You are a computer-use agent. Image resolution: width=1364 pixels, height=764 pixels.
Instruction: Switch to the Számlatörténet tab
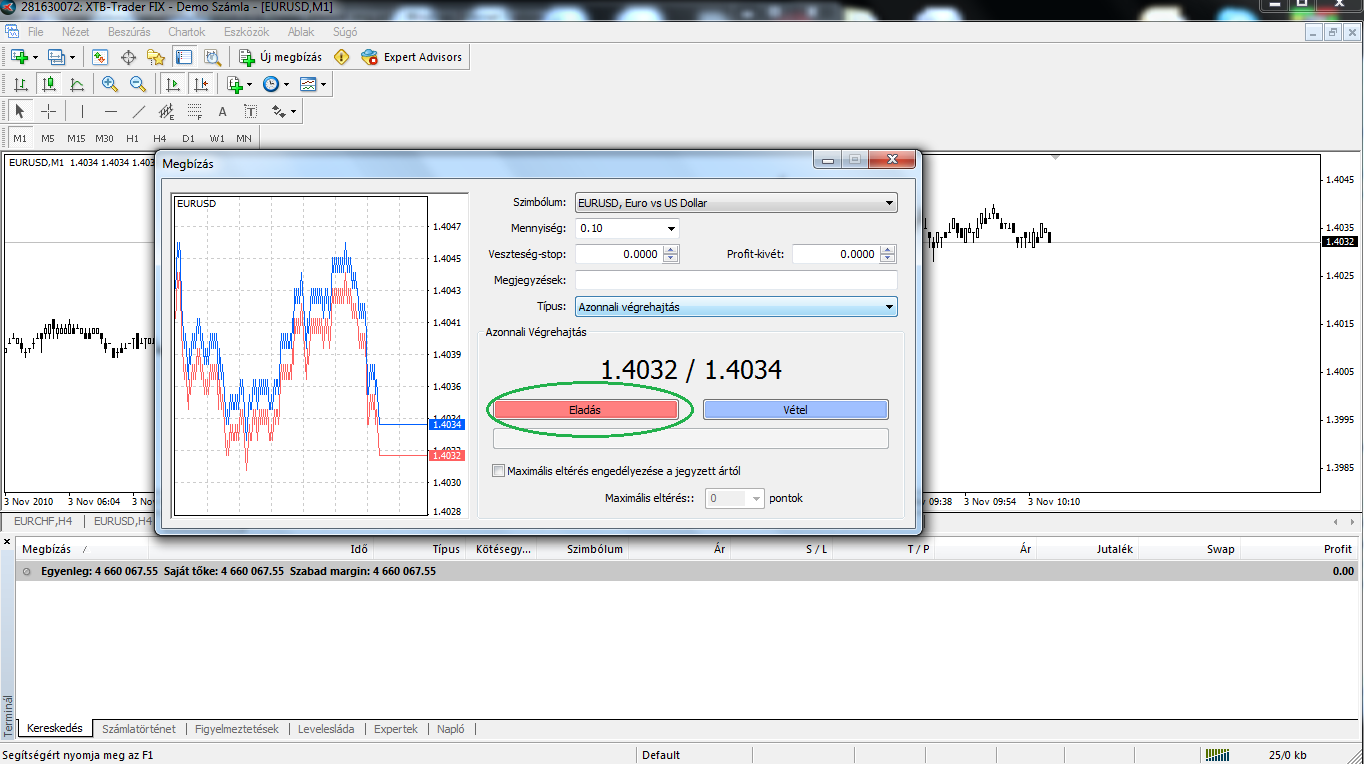[x=139, y=729]
